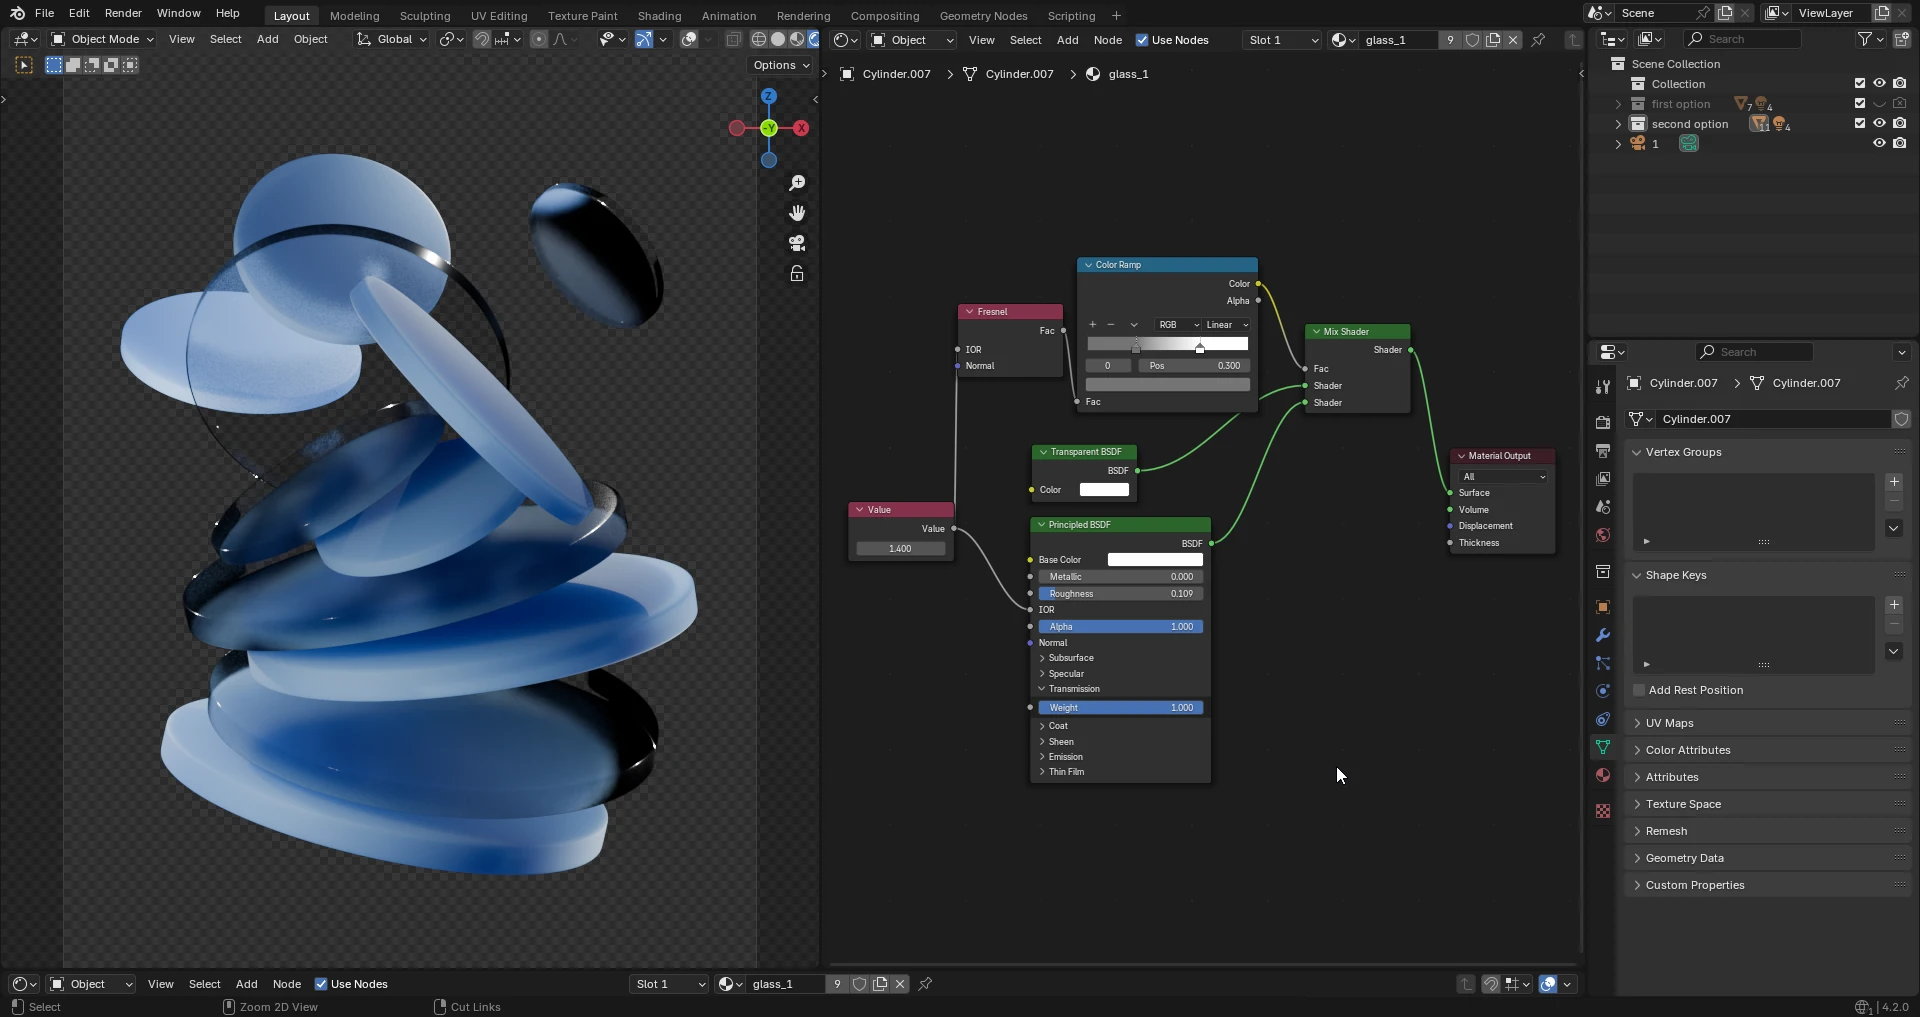Open the Modifiers wrench properties tab

click(1603, 635)
